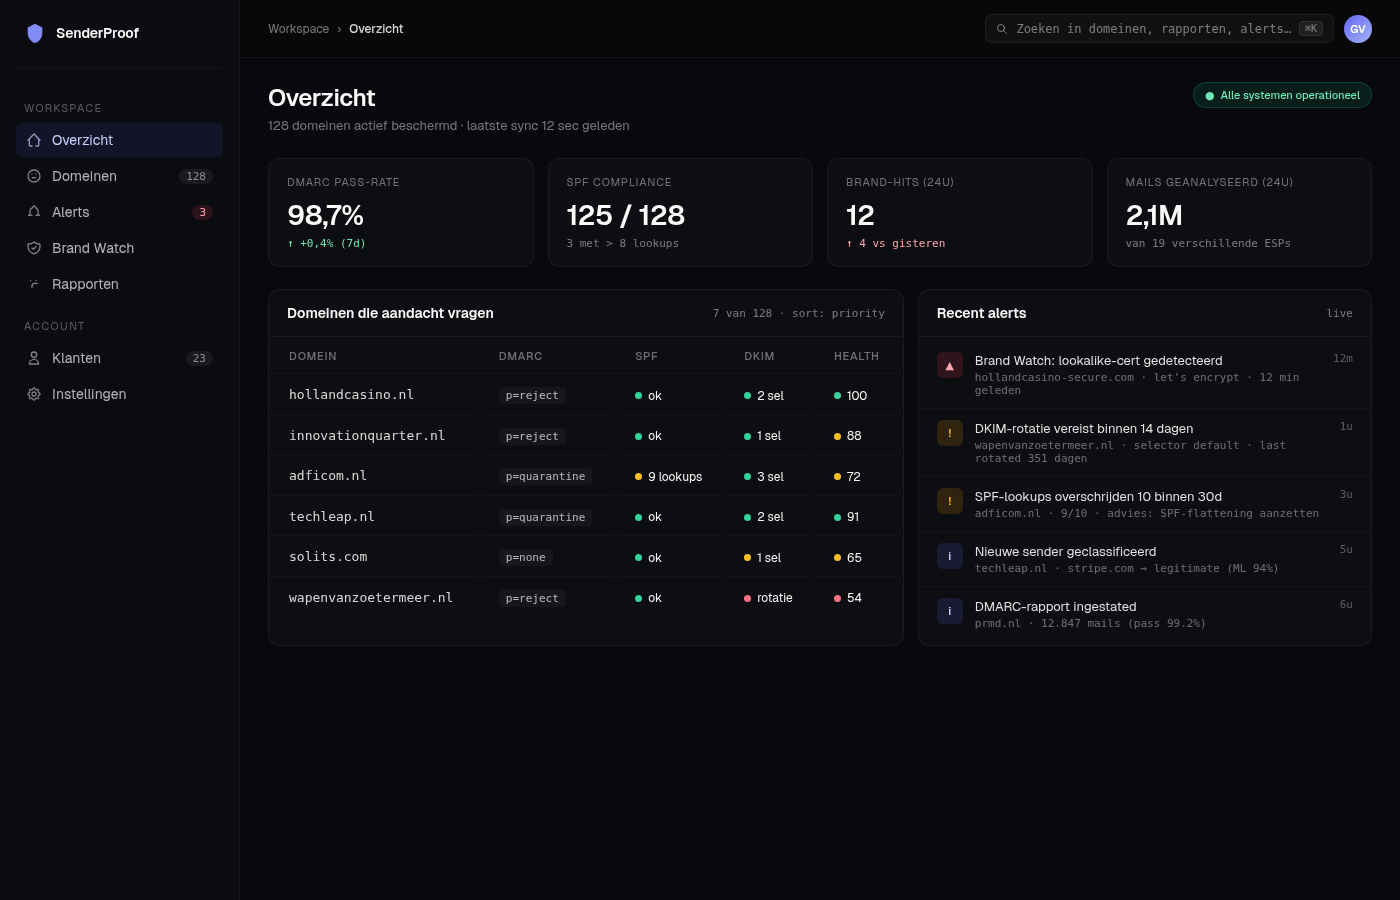Screen dimensions: 1400x900
Task: Click the Domeinen globe icon
Action: [34, 176]
